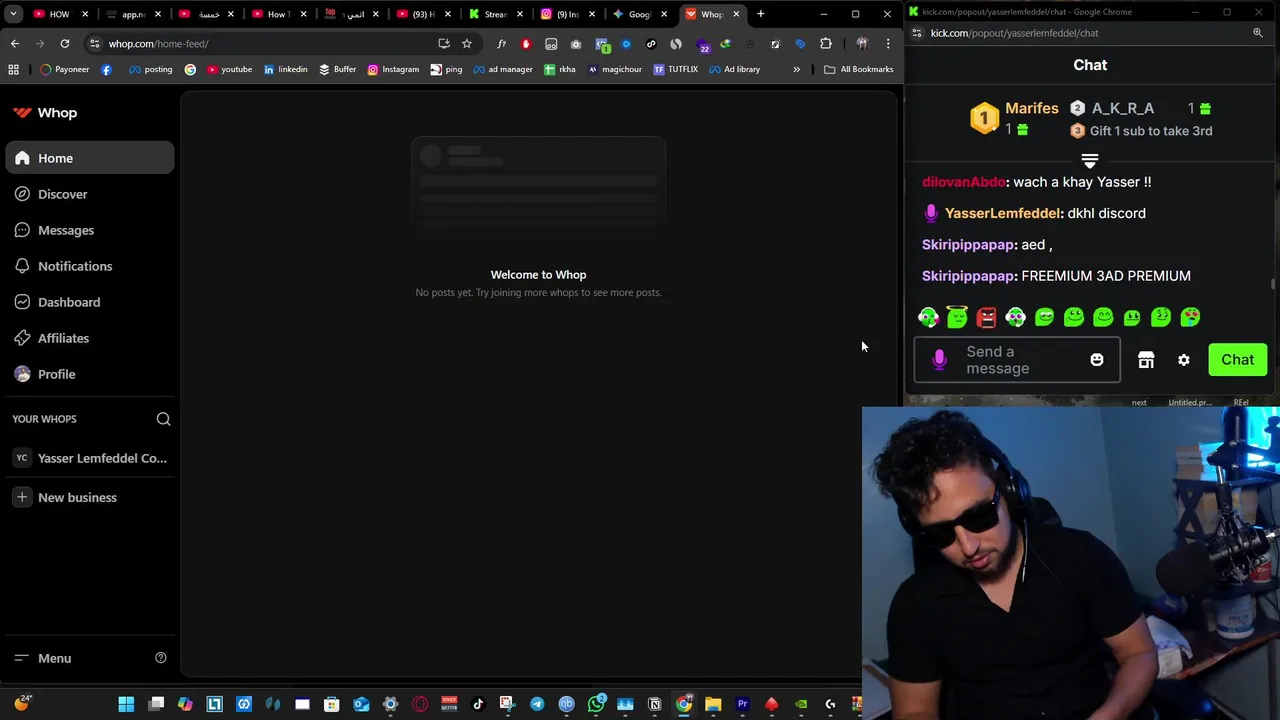1280x720 pixels.
Task: Collapse the gift leaderboard arrow in chat
Action: point(1090,160)
